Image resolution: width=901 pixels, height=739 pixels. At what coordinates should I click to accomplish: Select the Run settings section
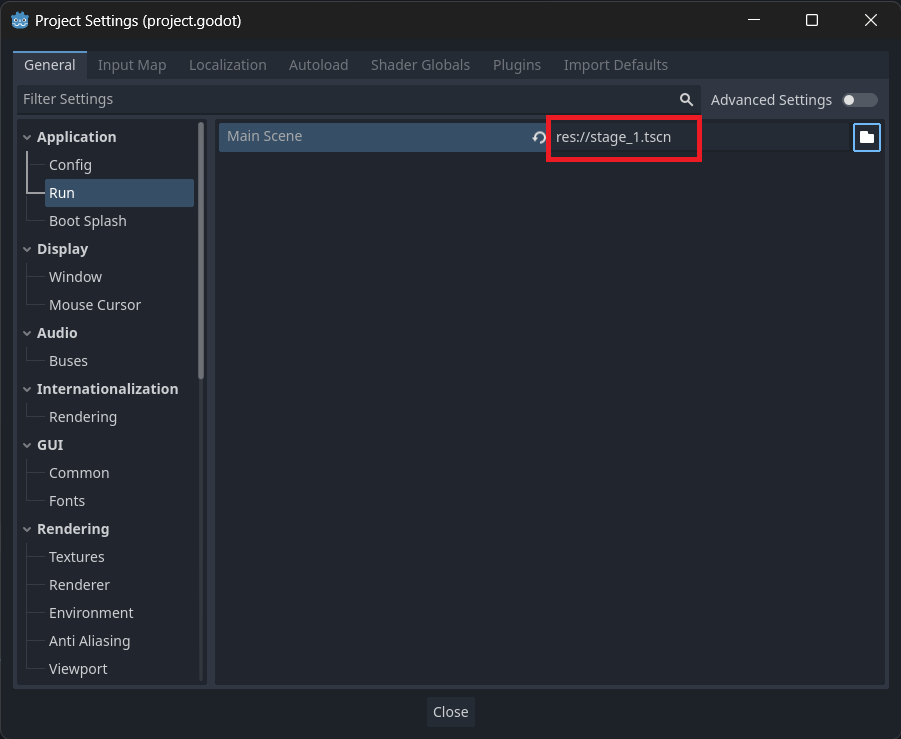[120, 193]
